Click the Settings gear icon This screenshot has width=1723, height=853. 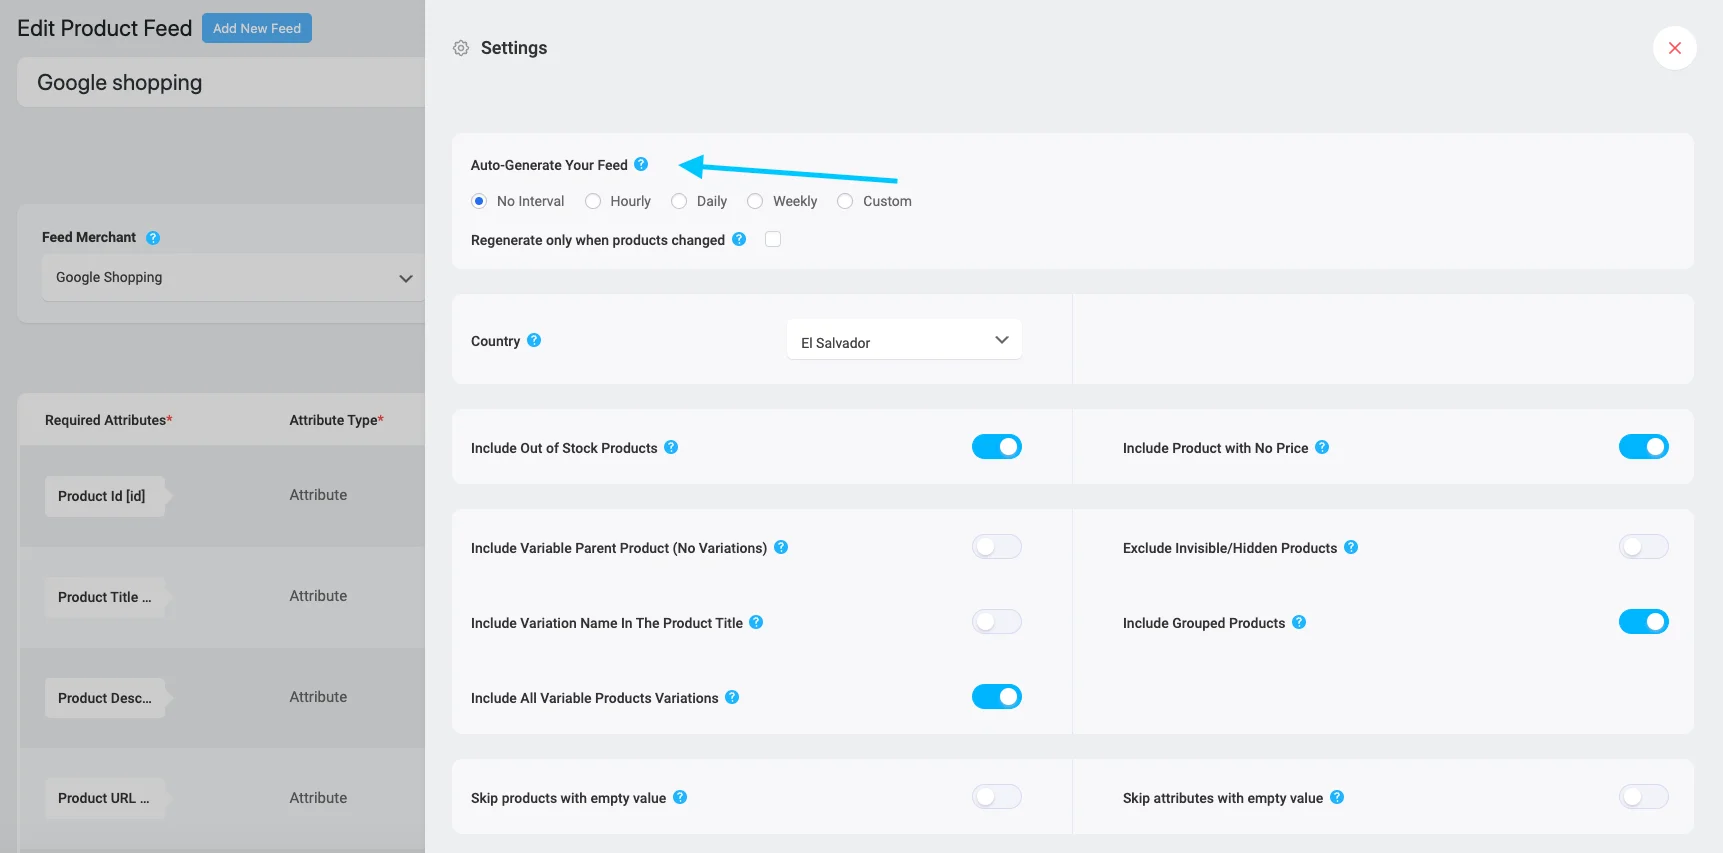461,48
